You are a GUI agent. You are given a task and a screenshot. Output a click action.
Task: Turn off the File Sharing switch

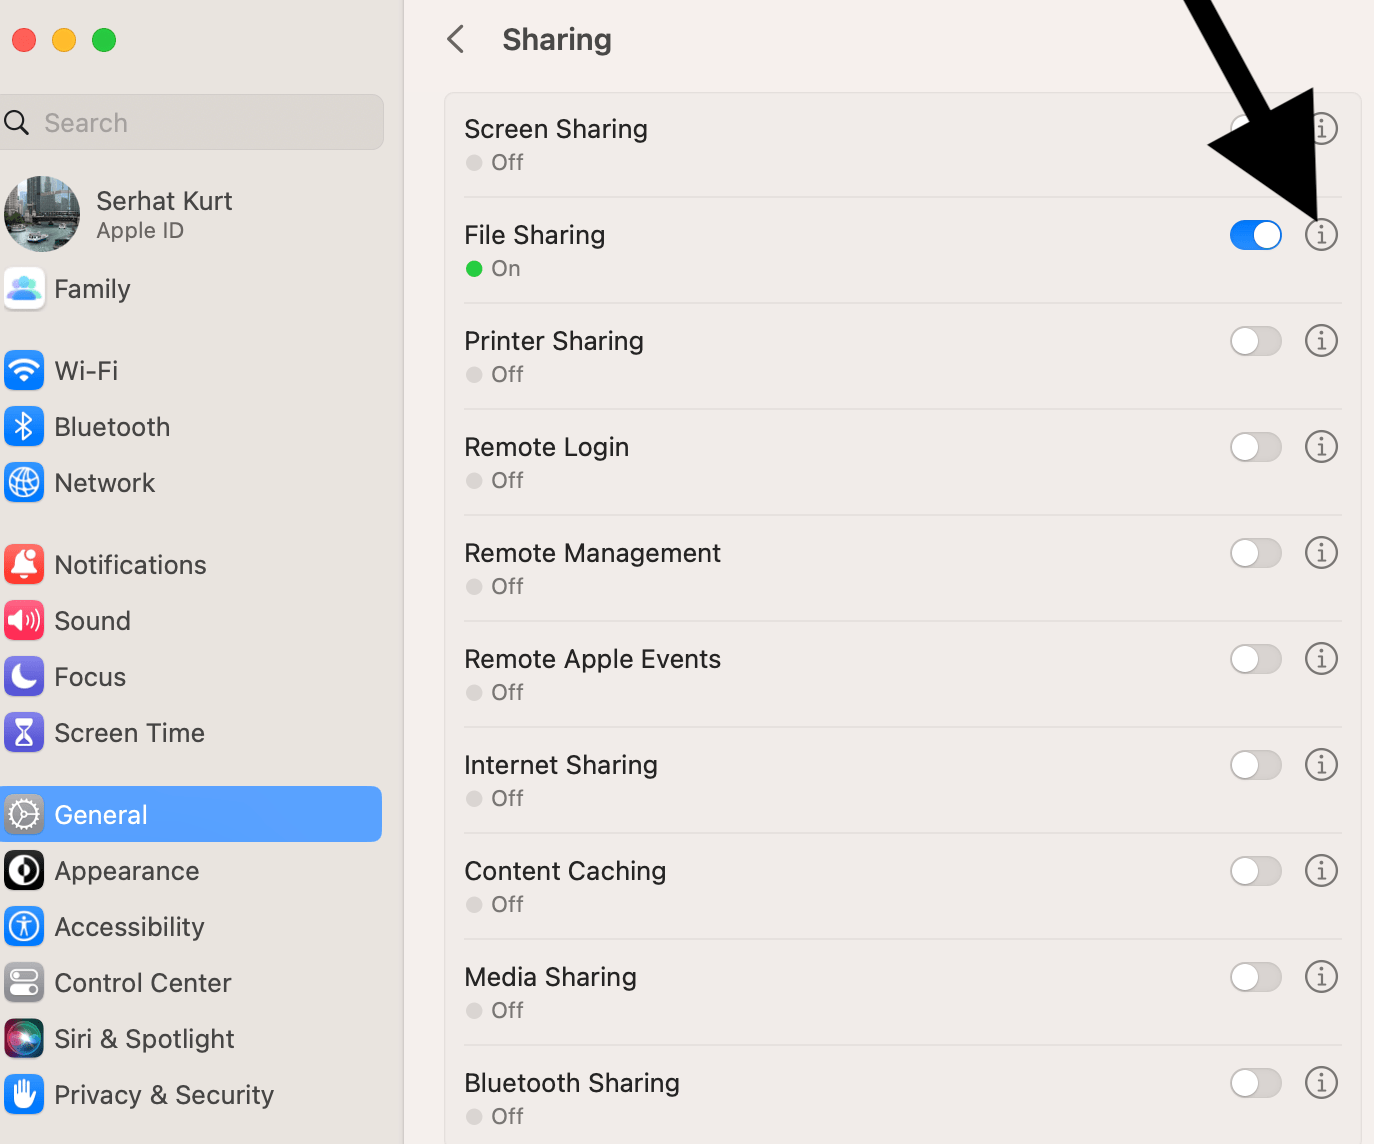pyautogui.click(x=1256, y=235)
